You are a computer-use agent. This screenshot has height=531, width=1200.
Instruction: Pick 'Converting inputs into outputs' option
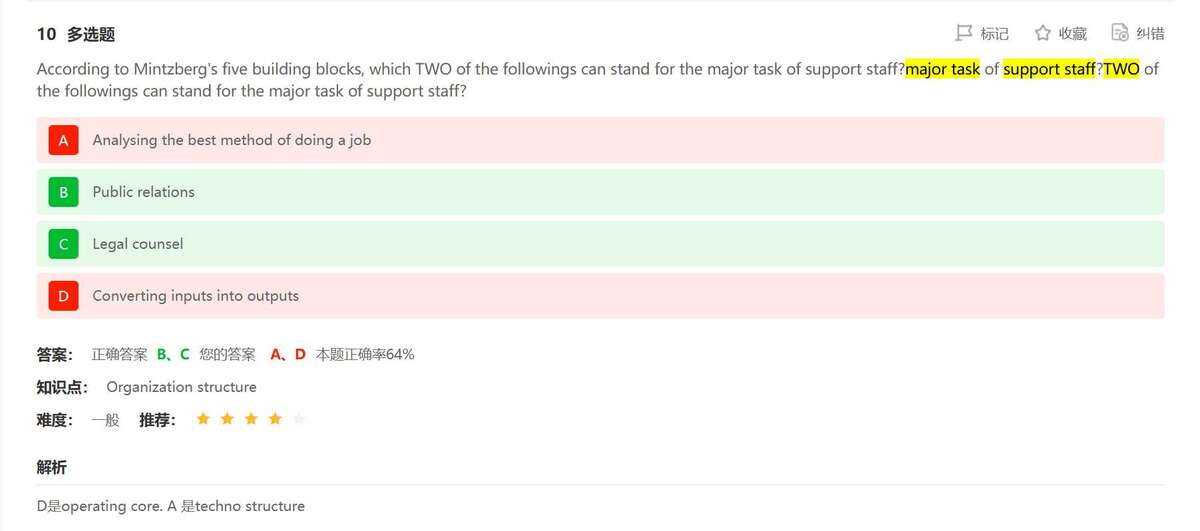(195, 296)
